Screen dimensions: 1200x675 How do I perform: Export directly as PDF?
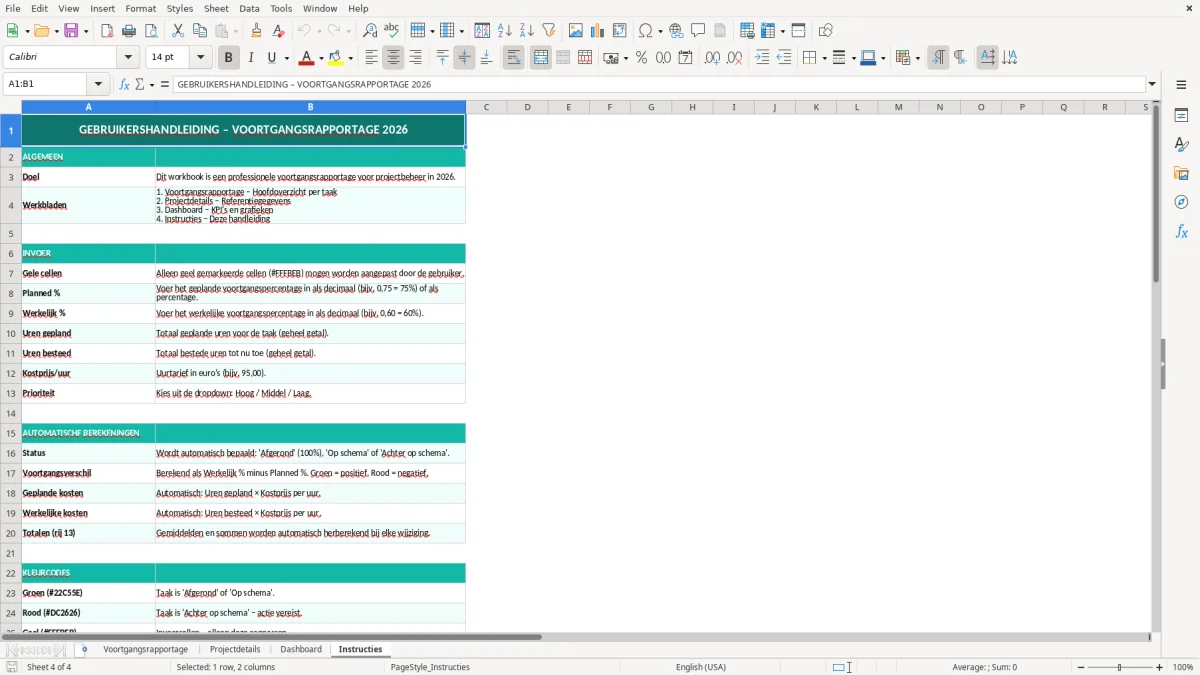107,31
